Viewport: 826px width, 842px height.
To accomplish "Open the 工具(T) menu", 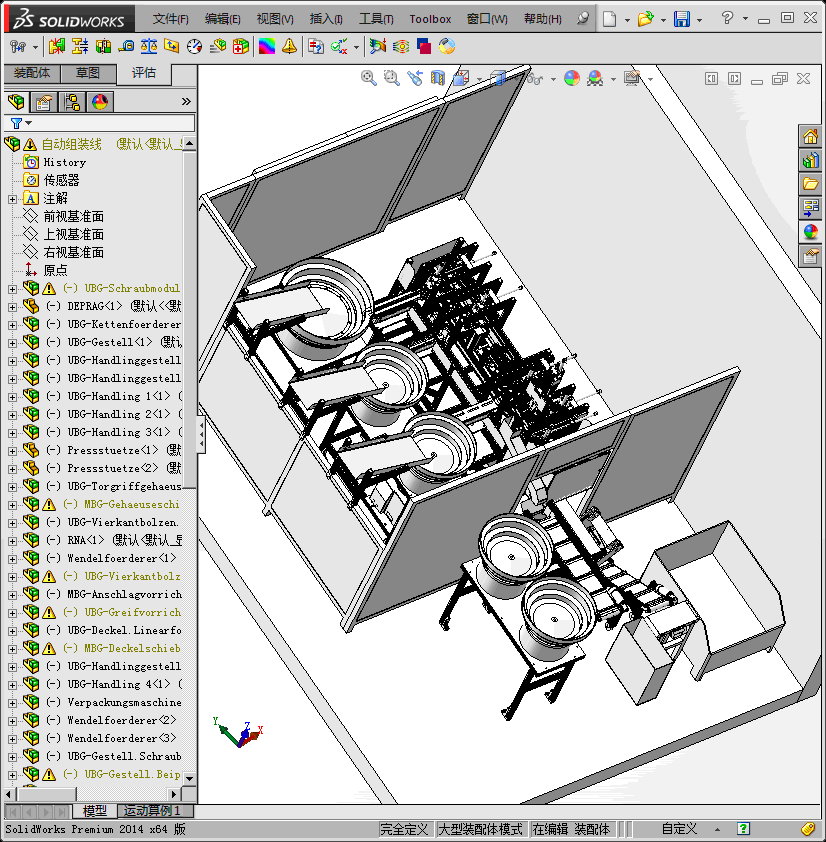I will pos(376,19).
